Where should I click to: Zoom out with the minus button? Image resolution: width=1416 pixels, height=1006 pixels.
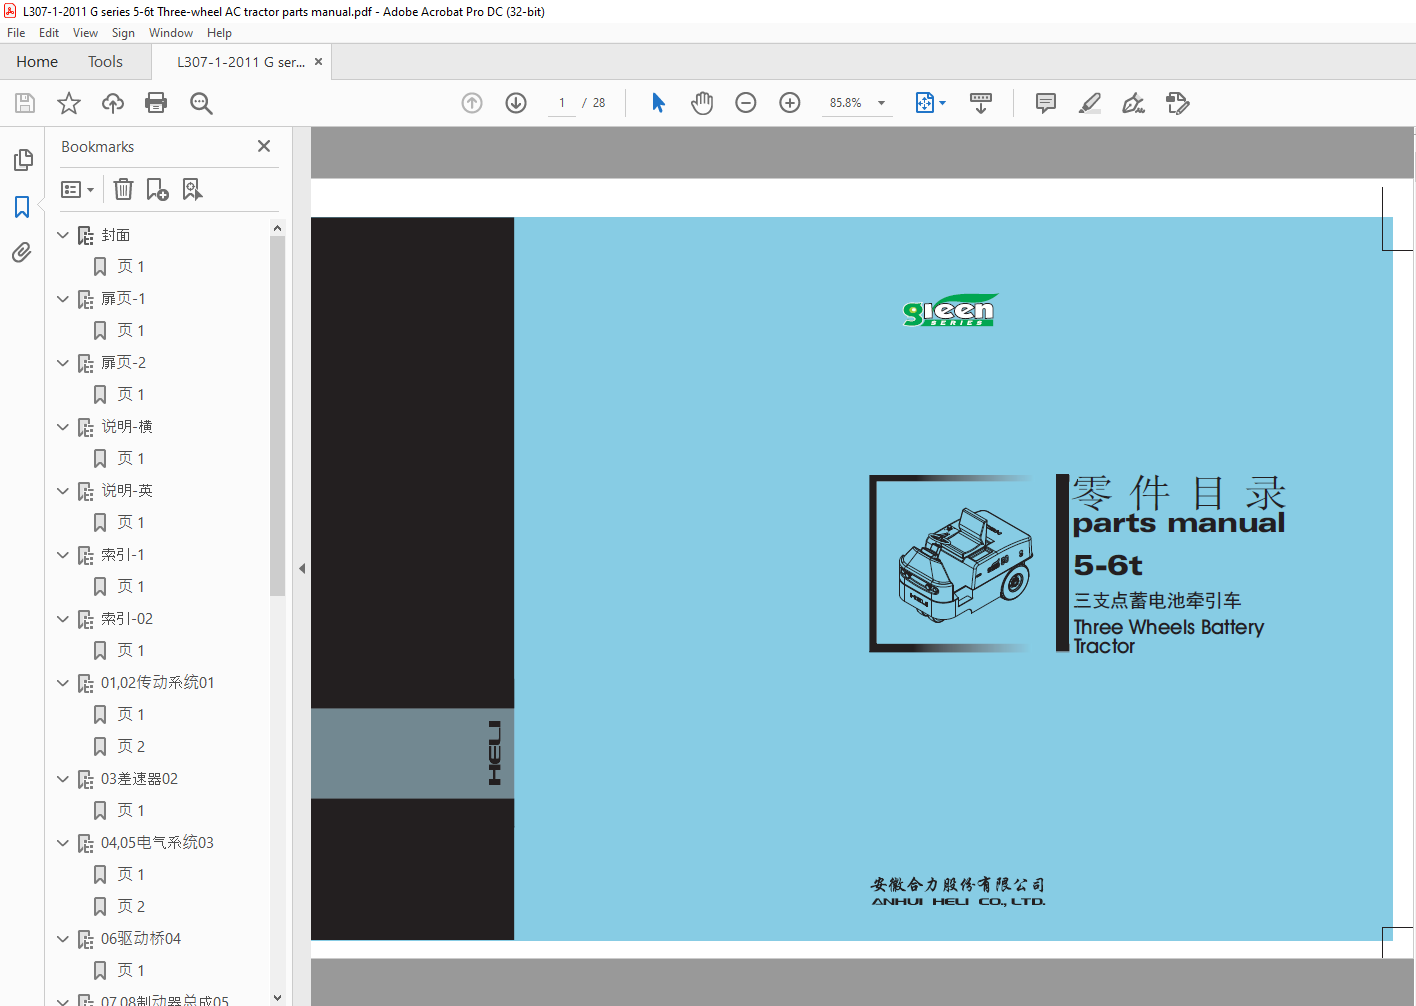coord(746,103)
